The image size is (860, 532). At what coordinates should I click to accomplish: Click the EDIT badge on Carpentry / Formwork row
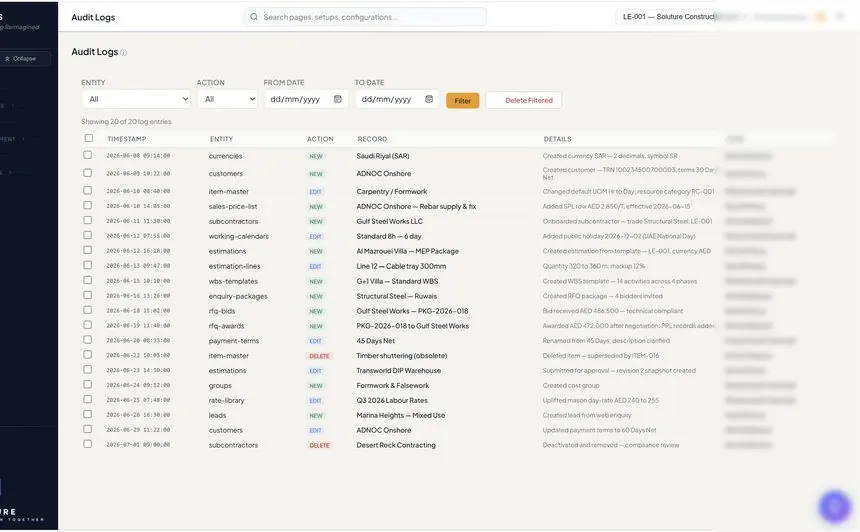pyautogui.click(x=315, y=192)
